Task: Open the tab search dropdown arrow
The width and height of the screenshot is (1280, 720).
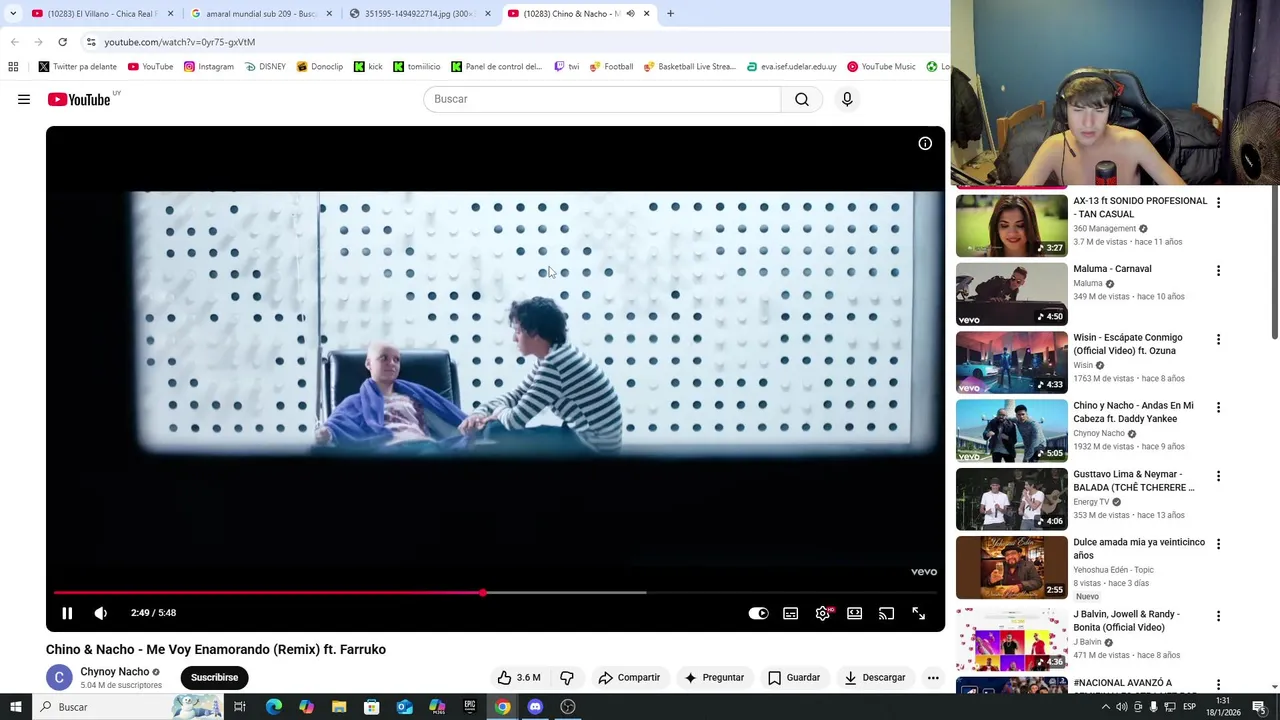Action: tap(13, 14)
